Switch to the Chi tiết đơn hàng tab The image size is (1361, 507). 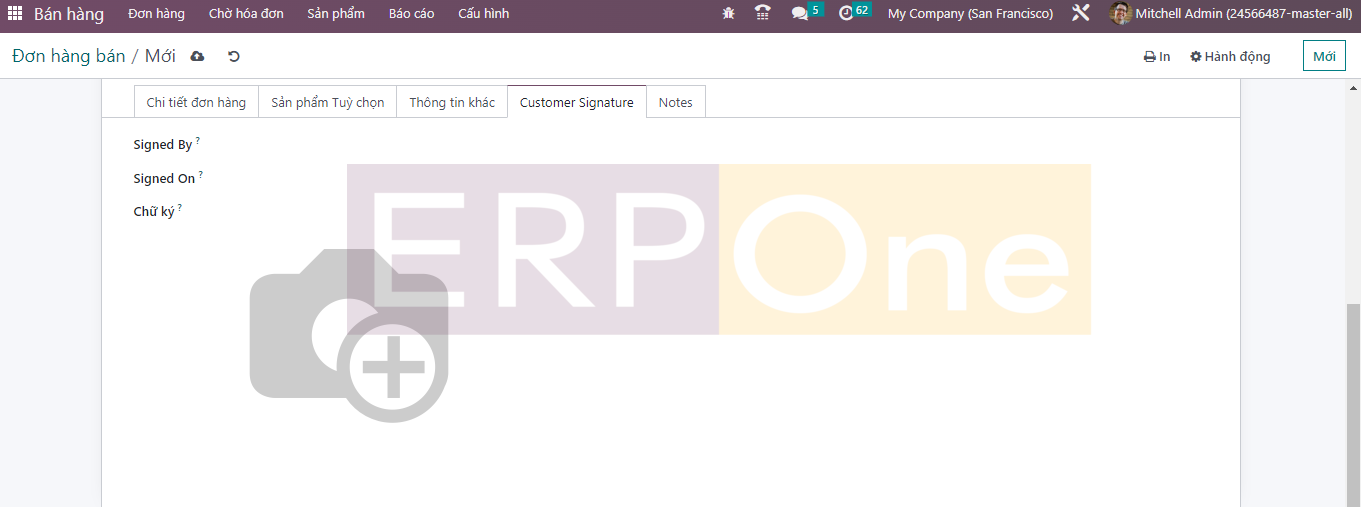tap(196, 102)
